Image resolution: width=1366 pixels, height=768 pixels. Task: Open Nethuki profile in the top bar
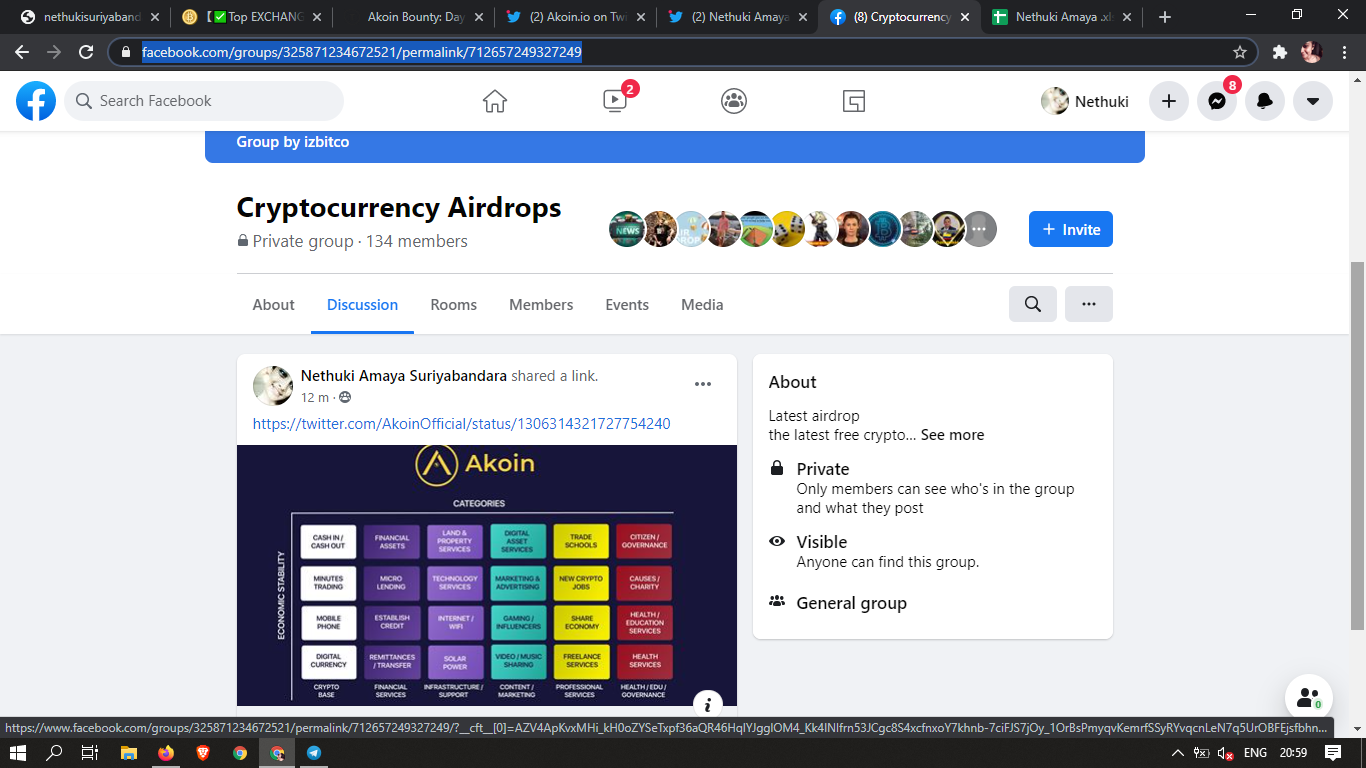pyautogui.click(x=1085, y=101)
